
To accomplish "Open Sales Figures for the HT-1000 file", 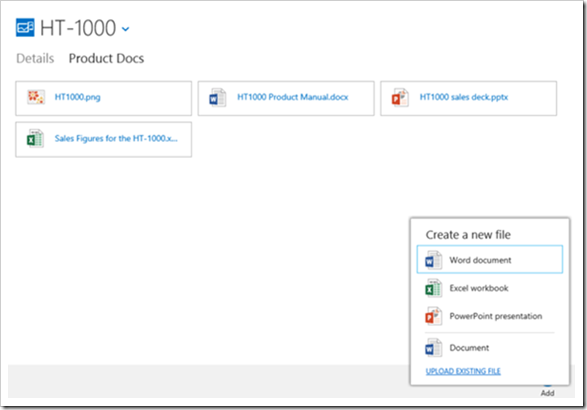I will [x=116, y=139].
